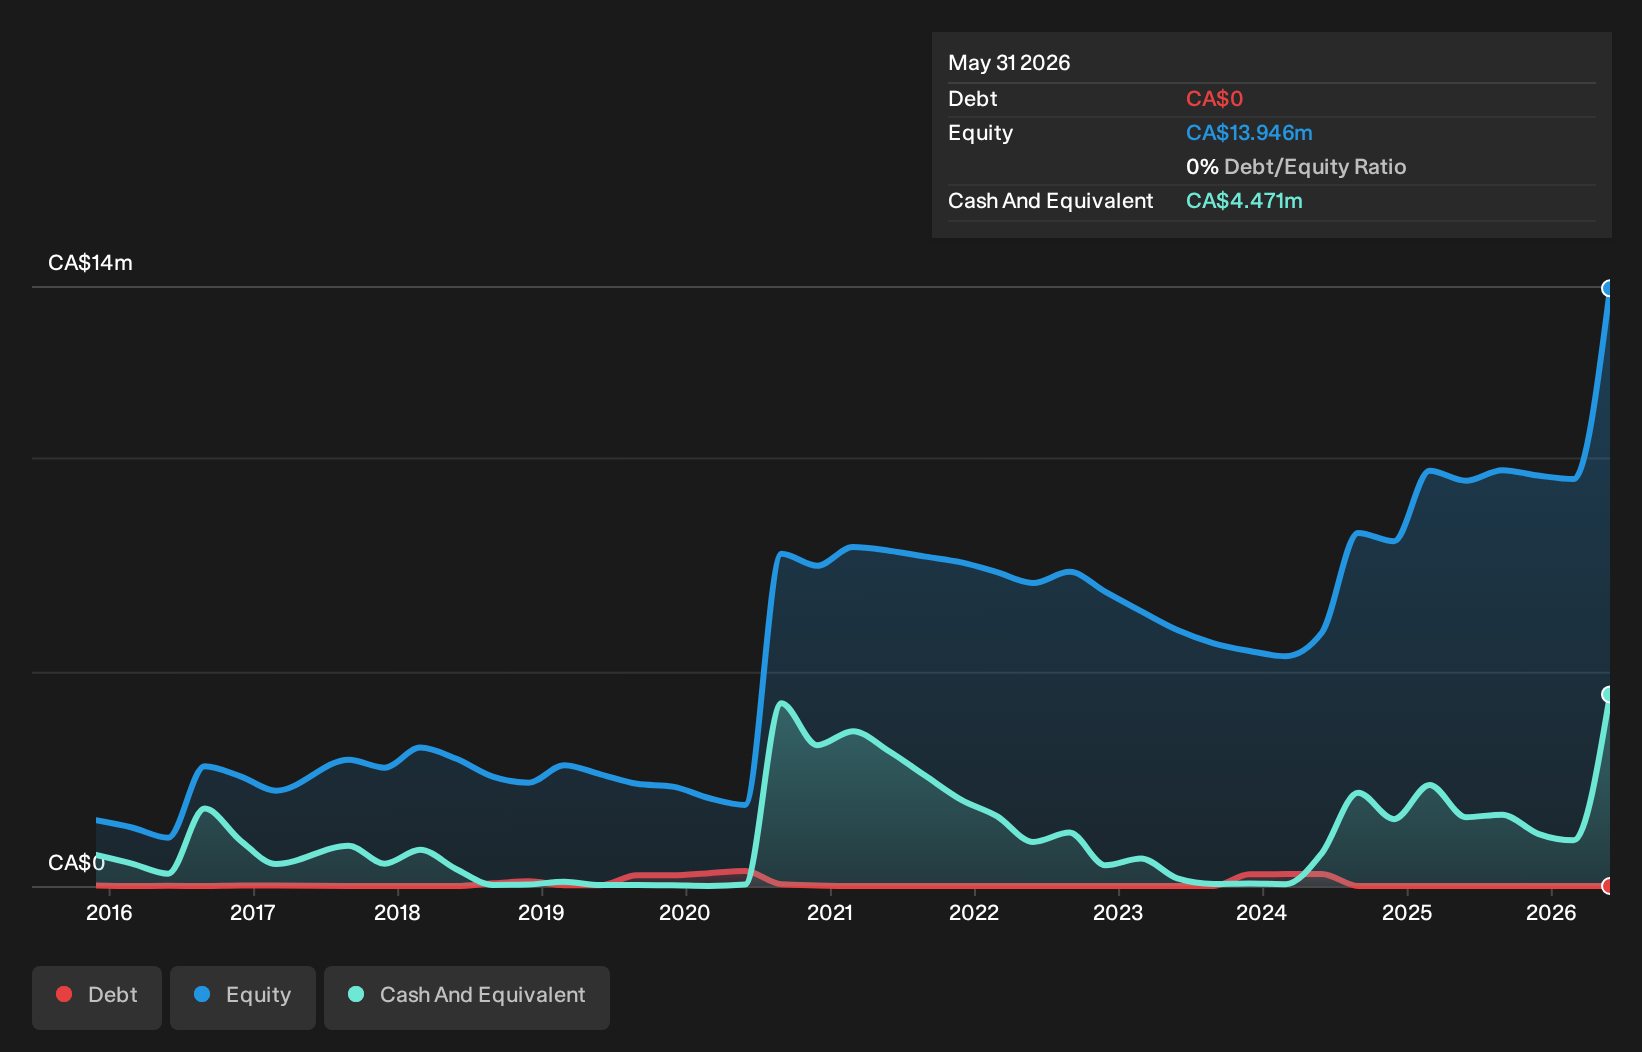
Task: Click the teal Cash endpoint marker
Action: point(1608,694)
